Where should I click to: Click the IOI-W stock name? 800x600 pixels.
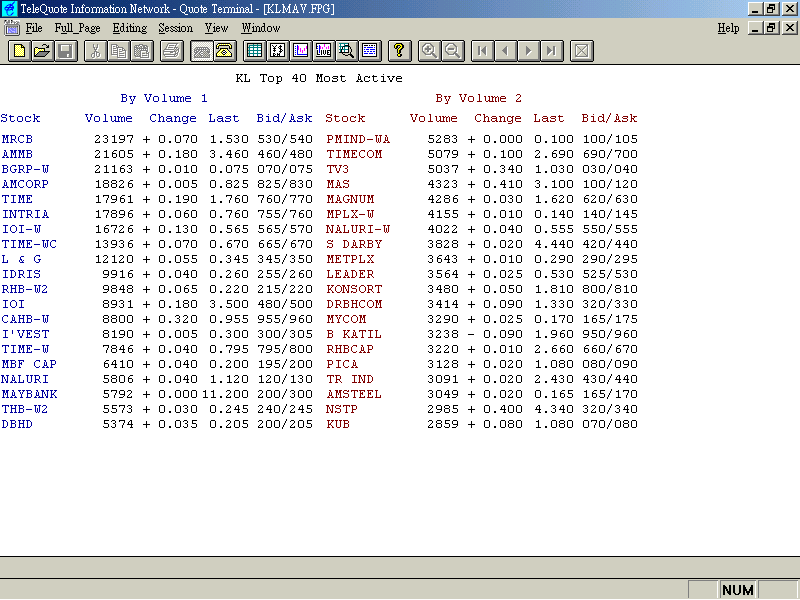point(21,229)
